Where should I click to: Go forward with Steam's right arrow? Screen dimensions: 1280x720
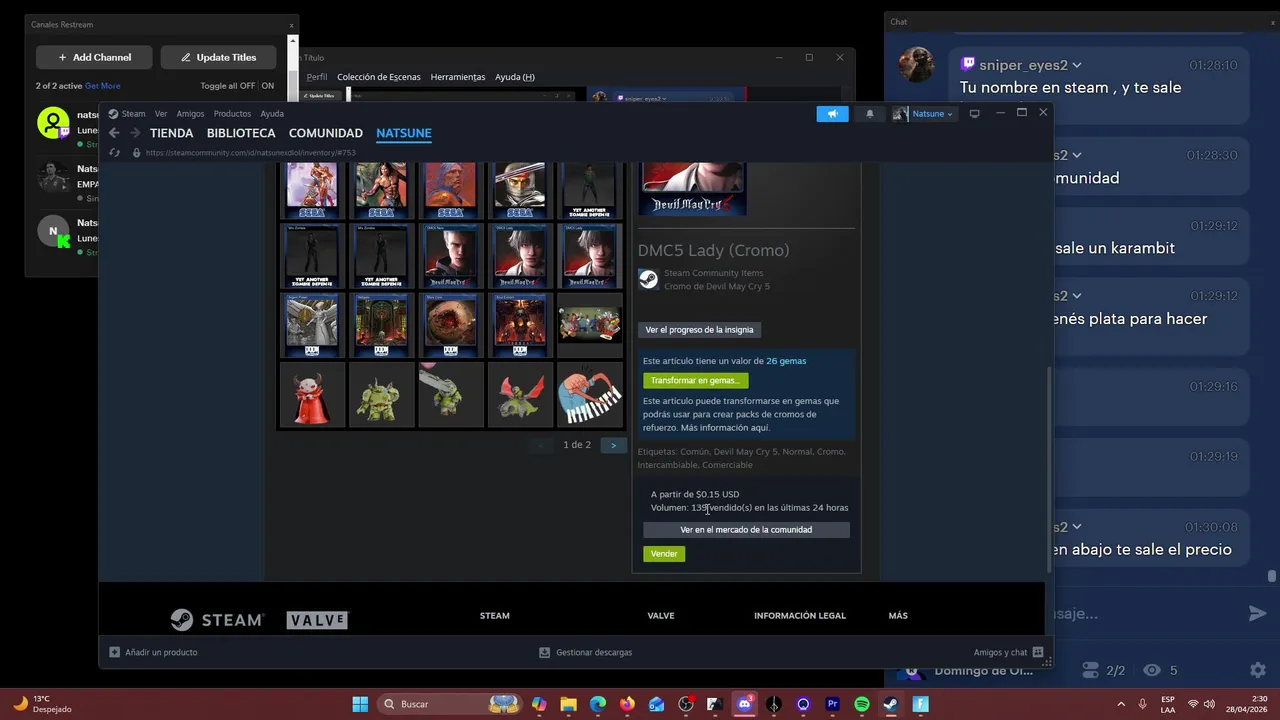pos(135,133)
